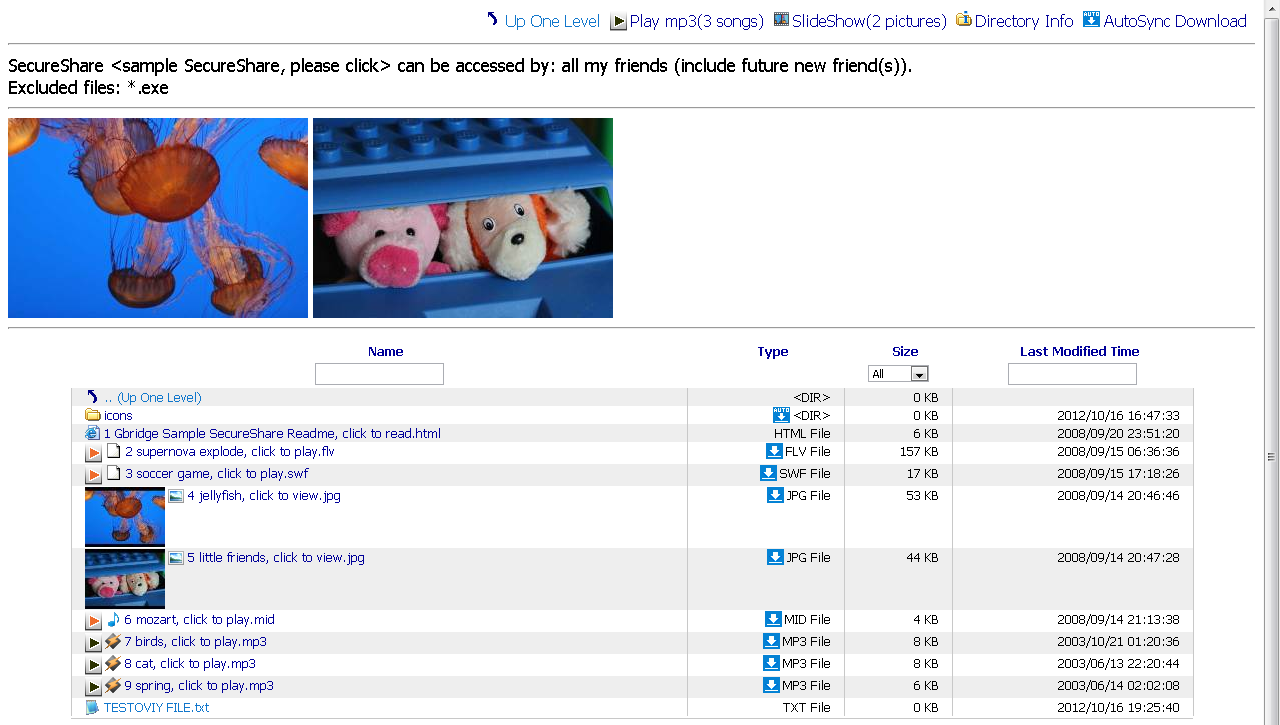Click the Last Modified Time filter field

[x=1072, y=374]
